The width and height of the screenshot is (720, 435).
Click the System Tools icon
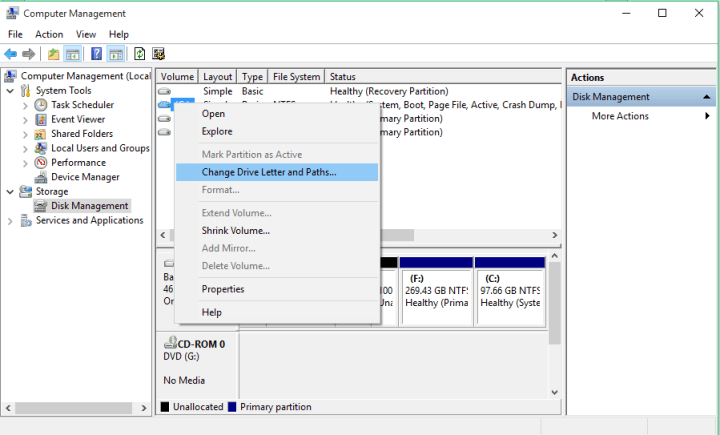[x=26, y=90]
